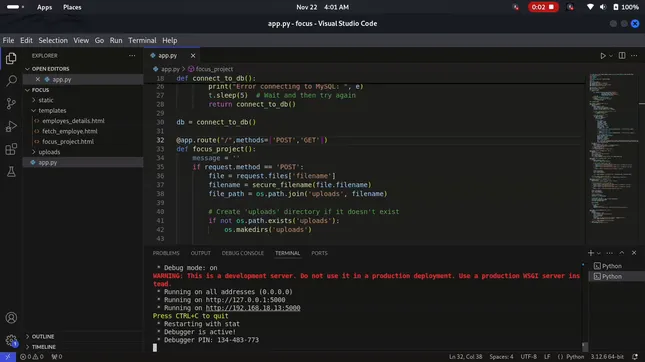Open remote window indicator in status bar

pos(8,357)
